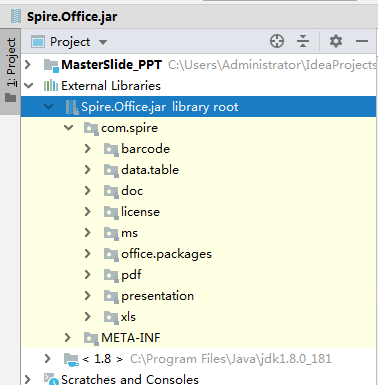Click the com.spire package folder icon
This screenshot has width=378, height=385.
click(91, 128)
